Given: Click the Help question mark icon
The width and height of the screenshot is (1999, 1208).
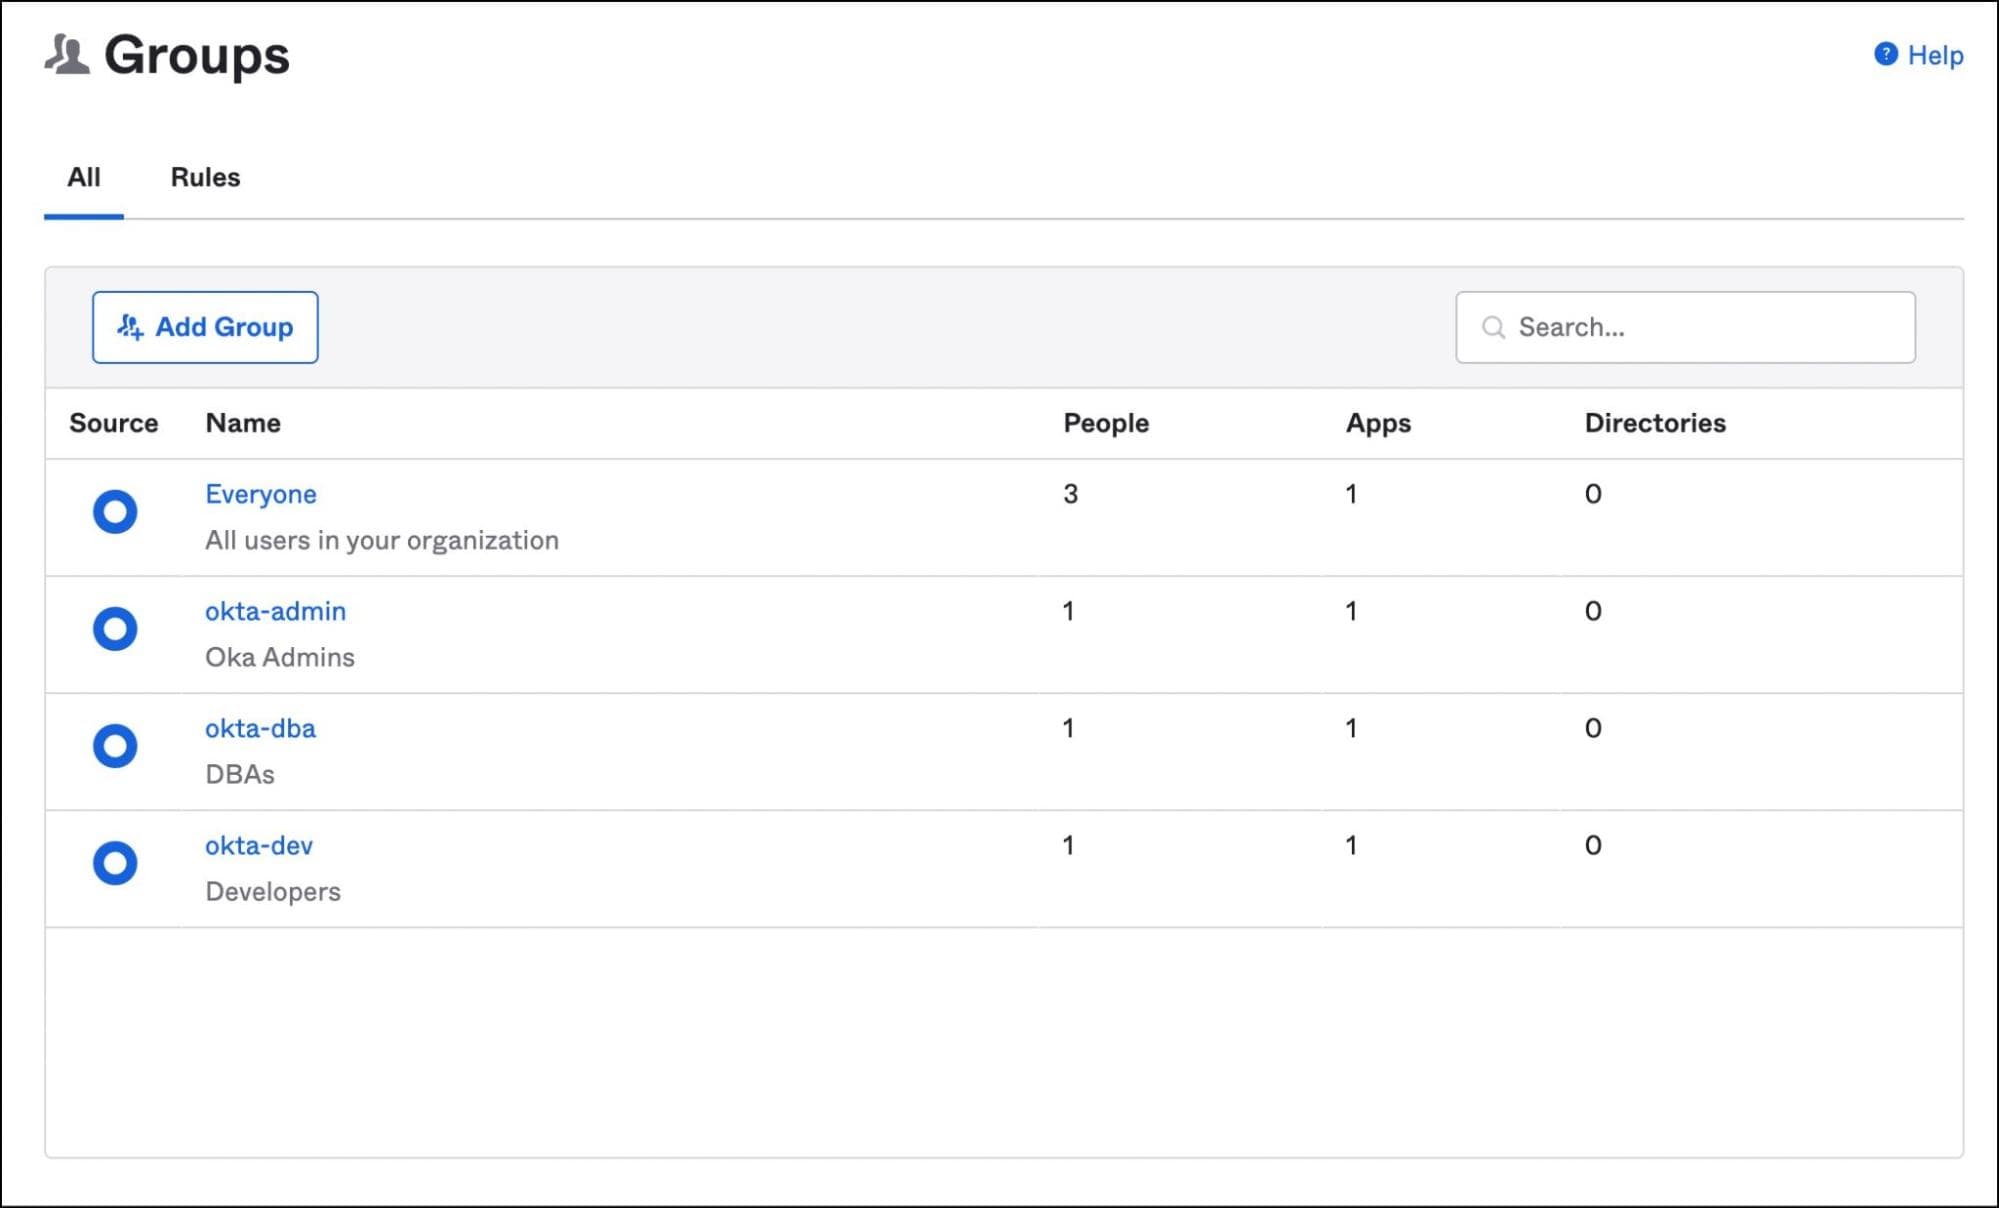Looking at the screenshot, I should pos(1885,54).
